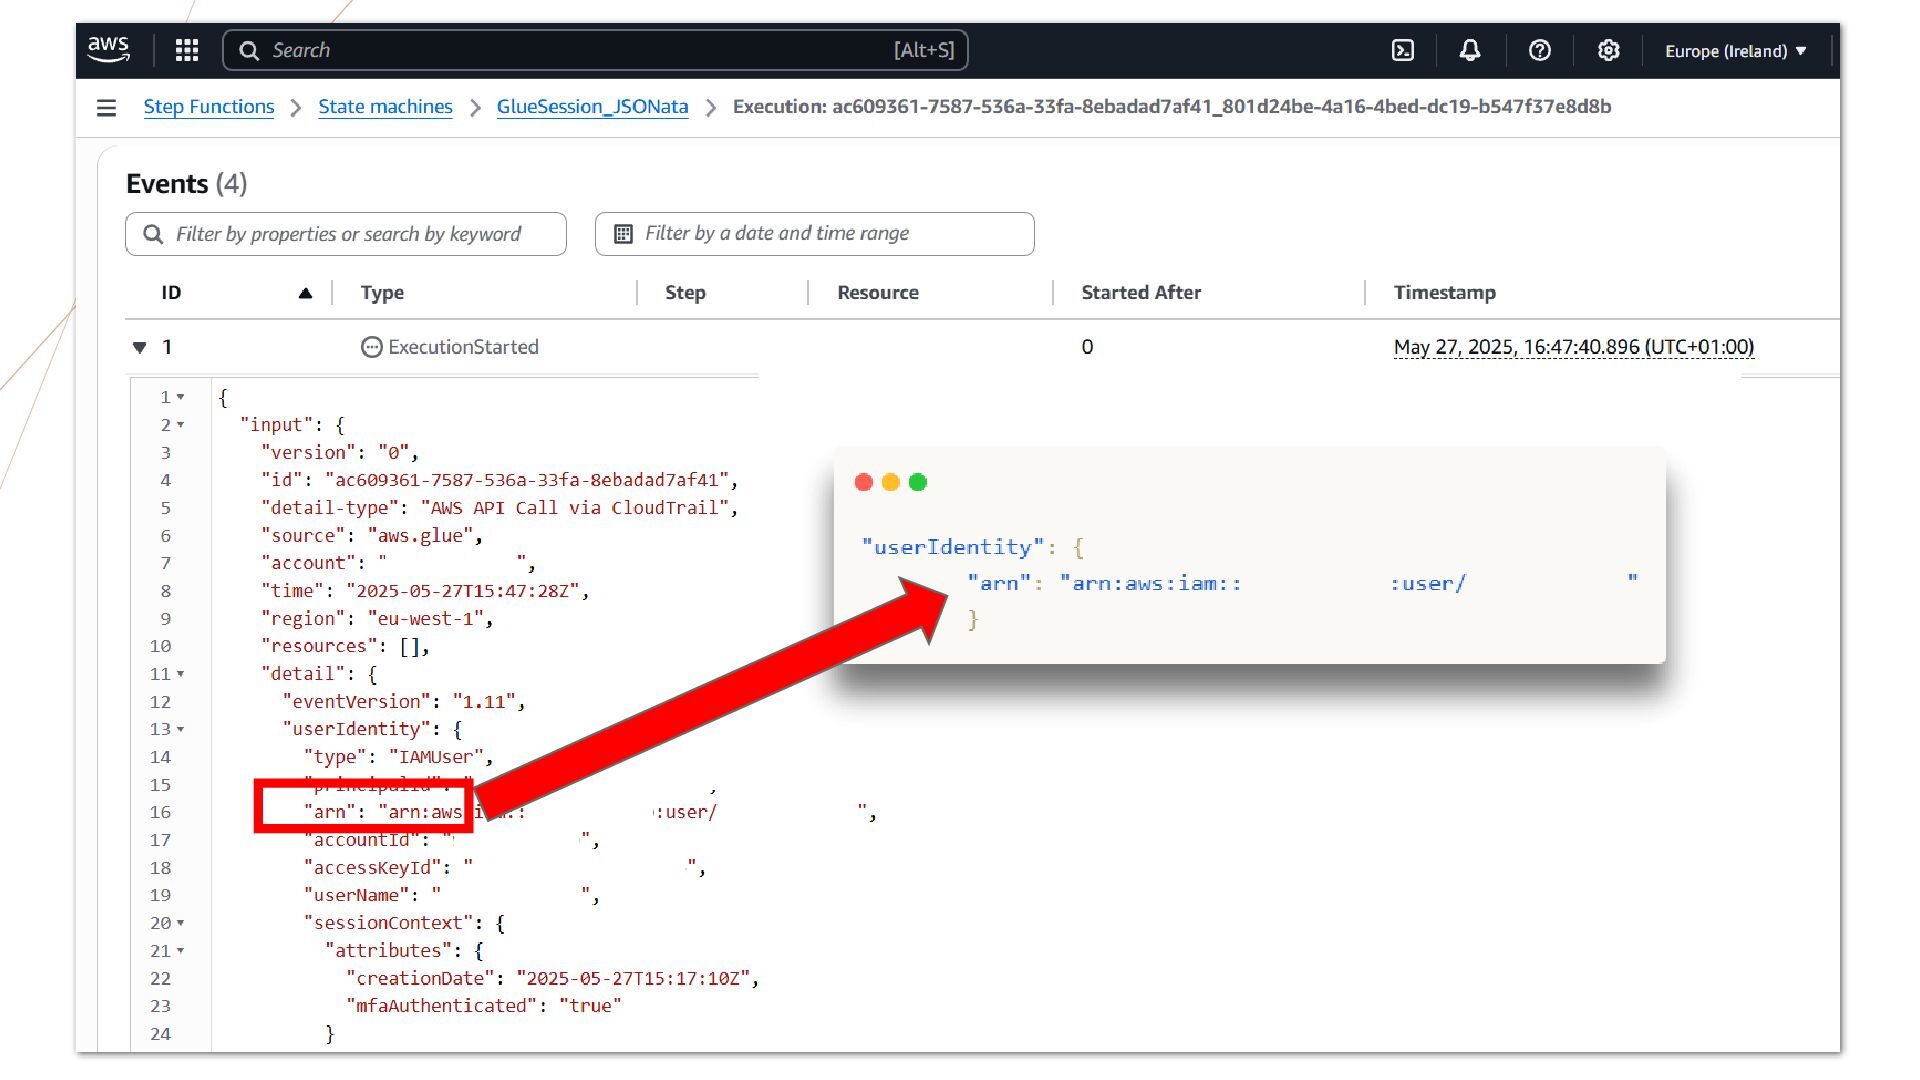
Task: Click the Timestamp column header
Action: coord(1444,293)
